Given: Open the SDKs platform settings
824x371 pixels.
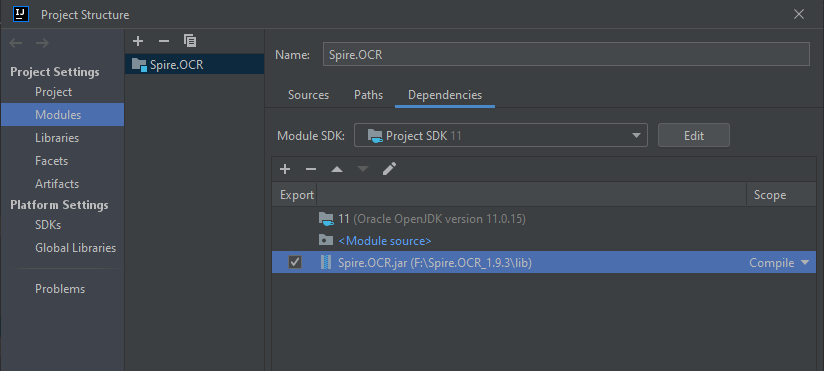Looking at the screenshot, I should 48,225.
